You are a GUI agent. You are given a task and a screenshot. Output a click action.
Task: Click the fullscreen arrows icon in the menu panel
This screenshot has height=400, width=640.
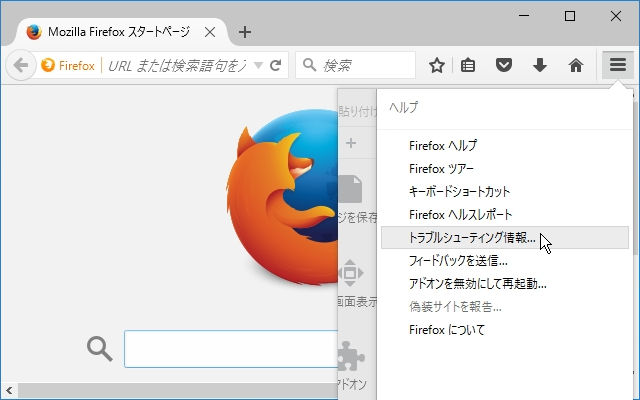coord(350,273)
